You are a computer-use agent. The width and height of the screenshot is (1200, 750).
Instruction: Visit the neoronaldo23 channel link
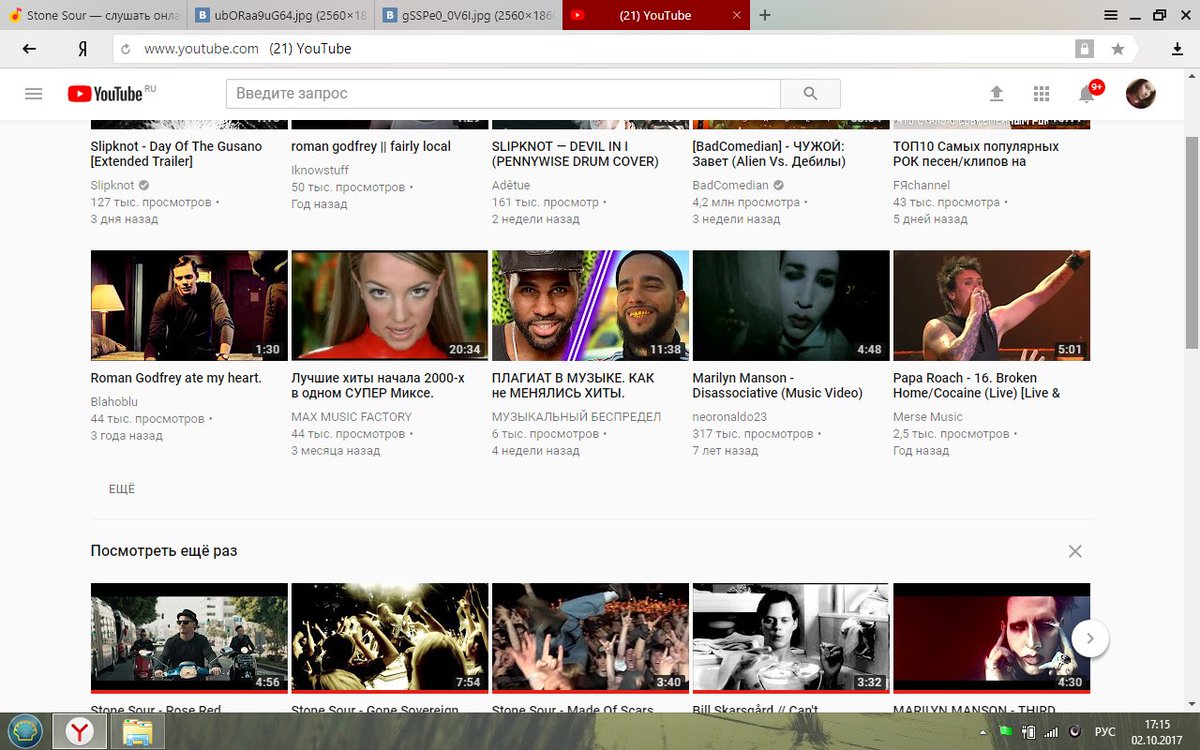click(x=730, y=417)
